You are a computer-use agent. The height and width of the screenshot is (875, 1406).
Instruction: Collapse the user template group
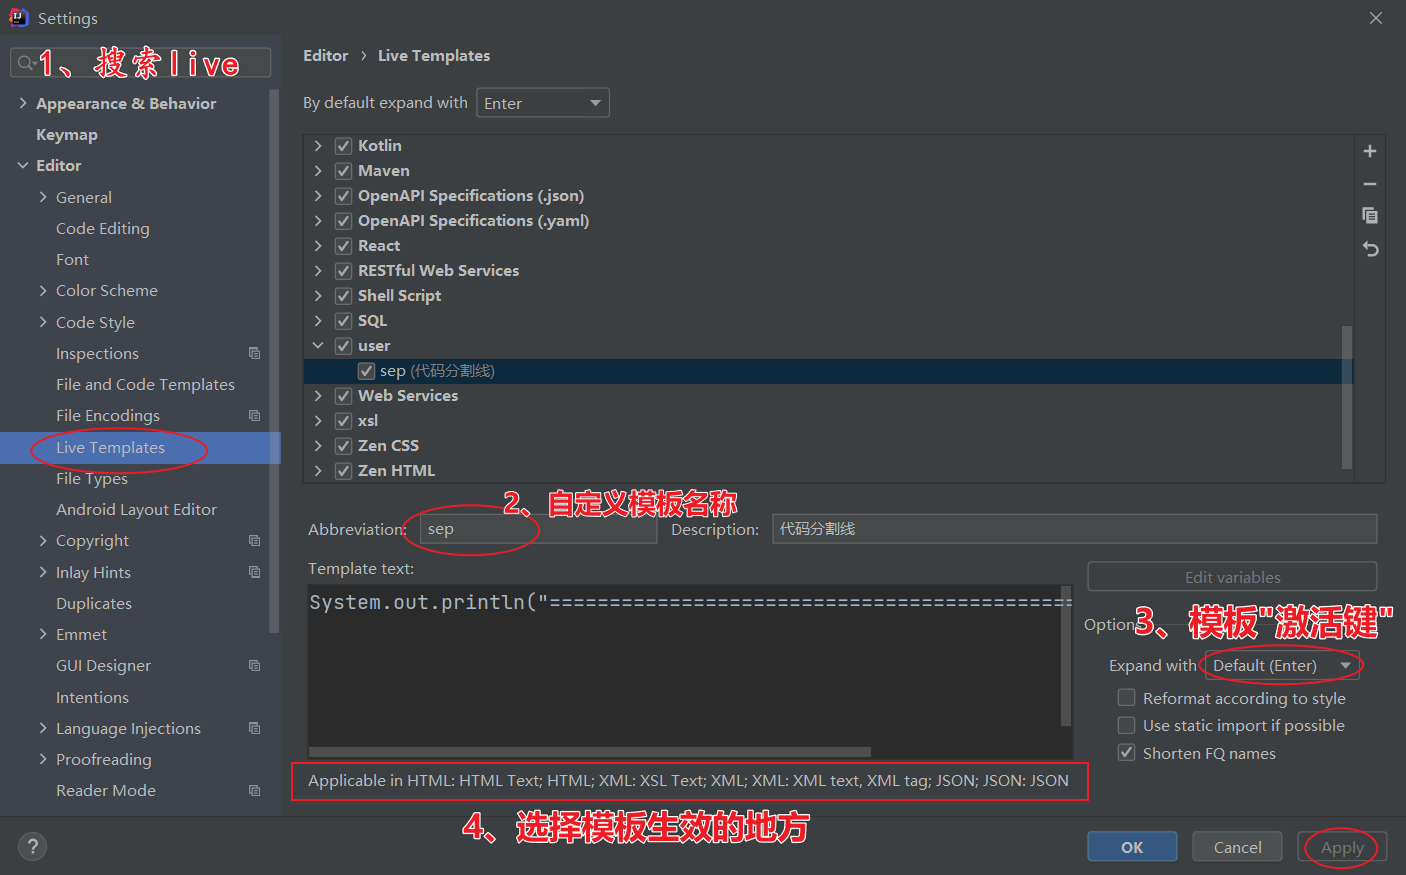(x=318, y=346)
